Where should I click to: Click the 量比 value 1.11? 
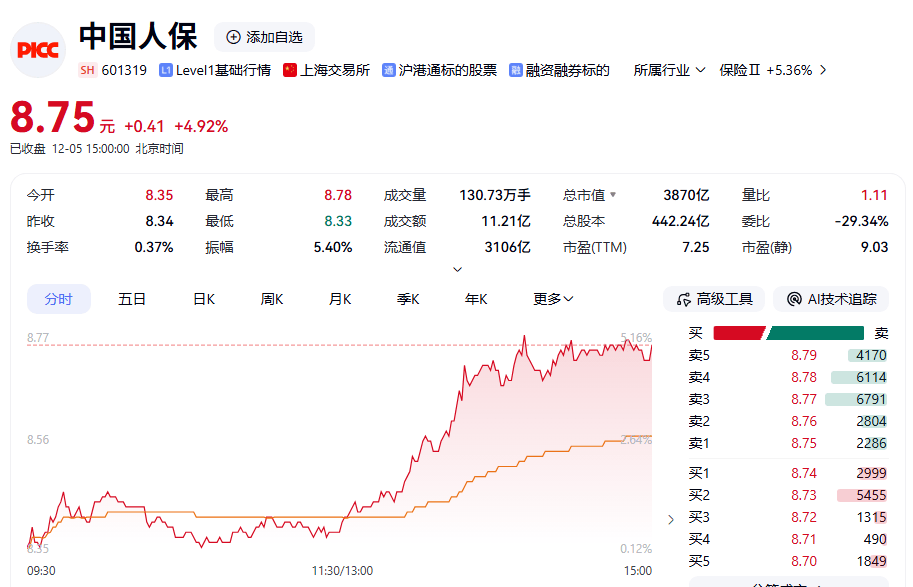click(875, 195)
